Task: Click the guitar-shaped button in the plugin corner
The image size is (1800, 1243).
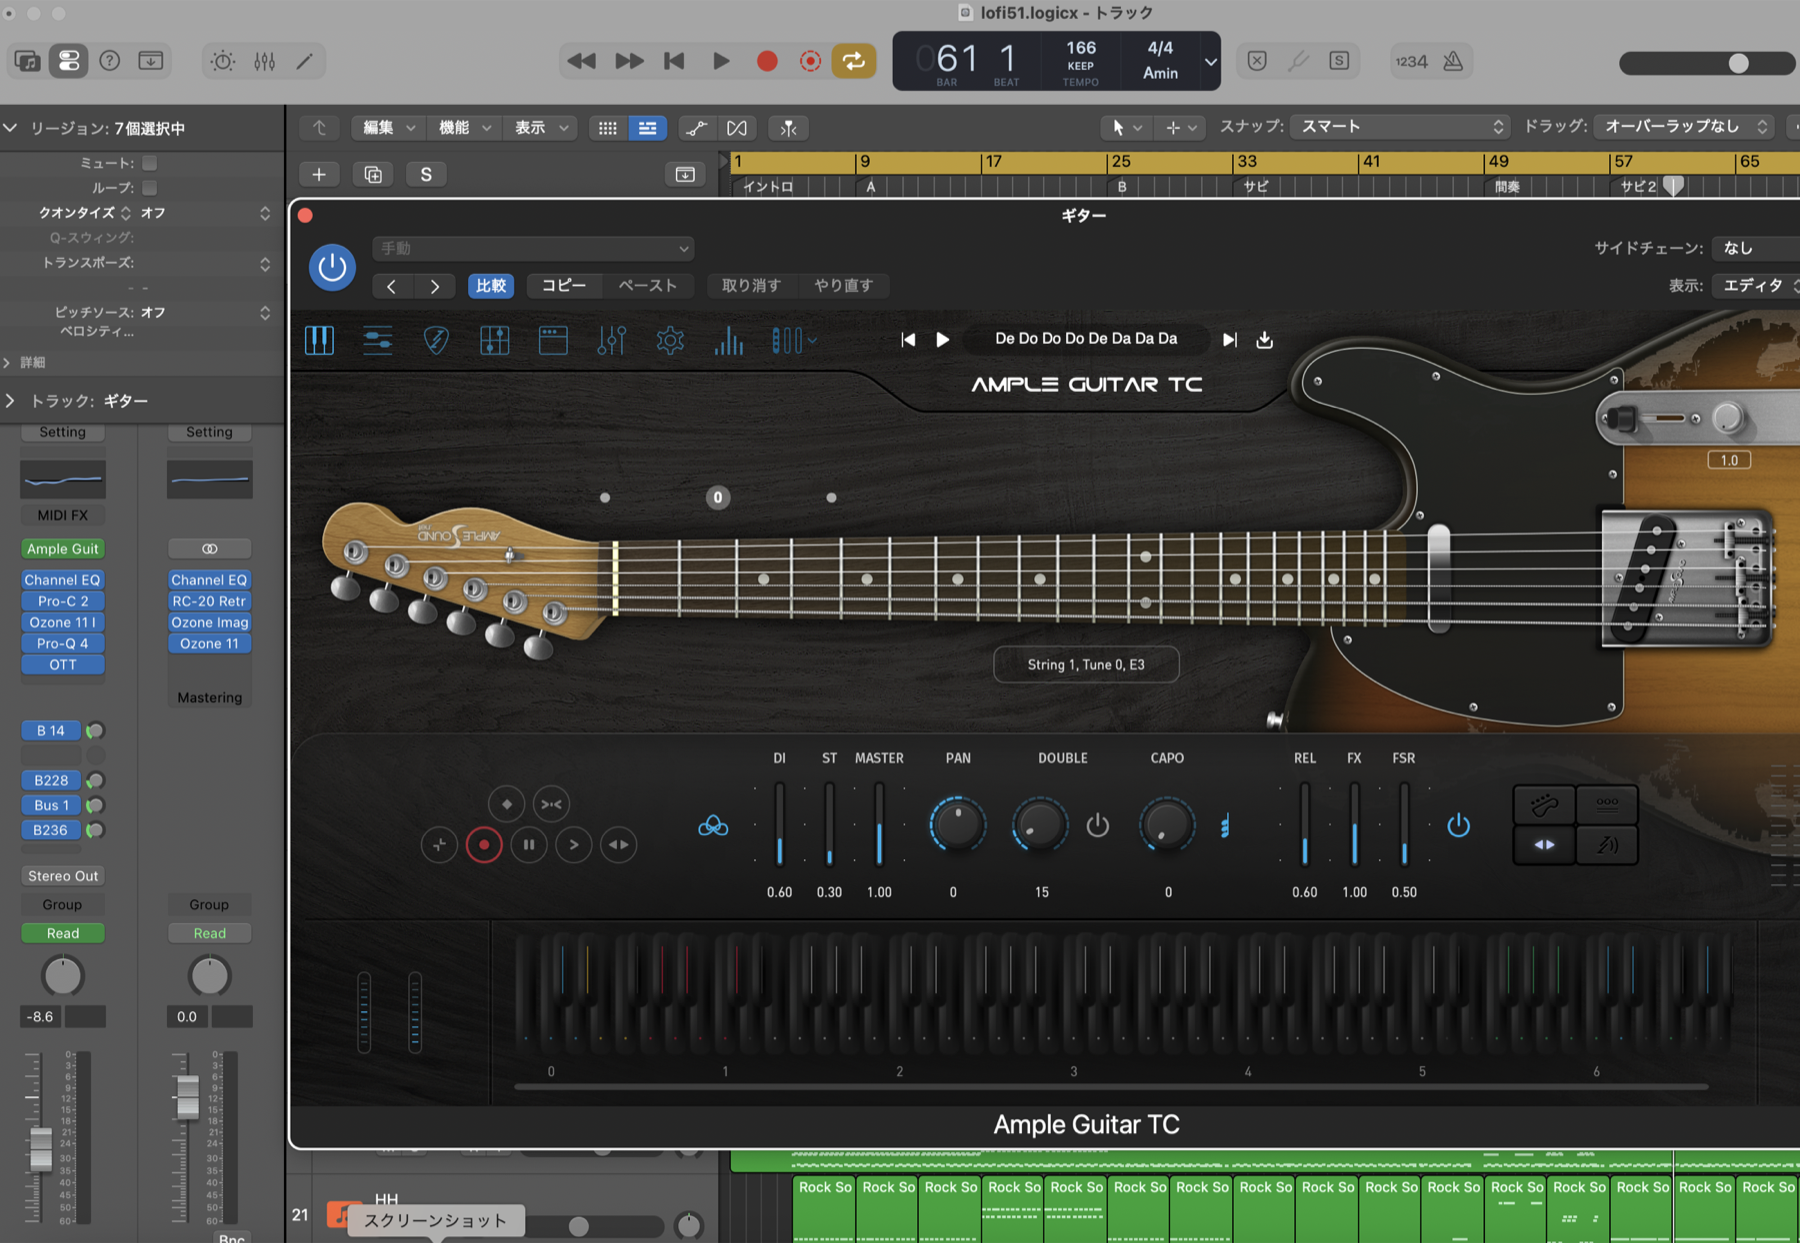Action: (1544, 804)
